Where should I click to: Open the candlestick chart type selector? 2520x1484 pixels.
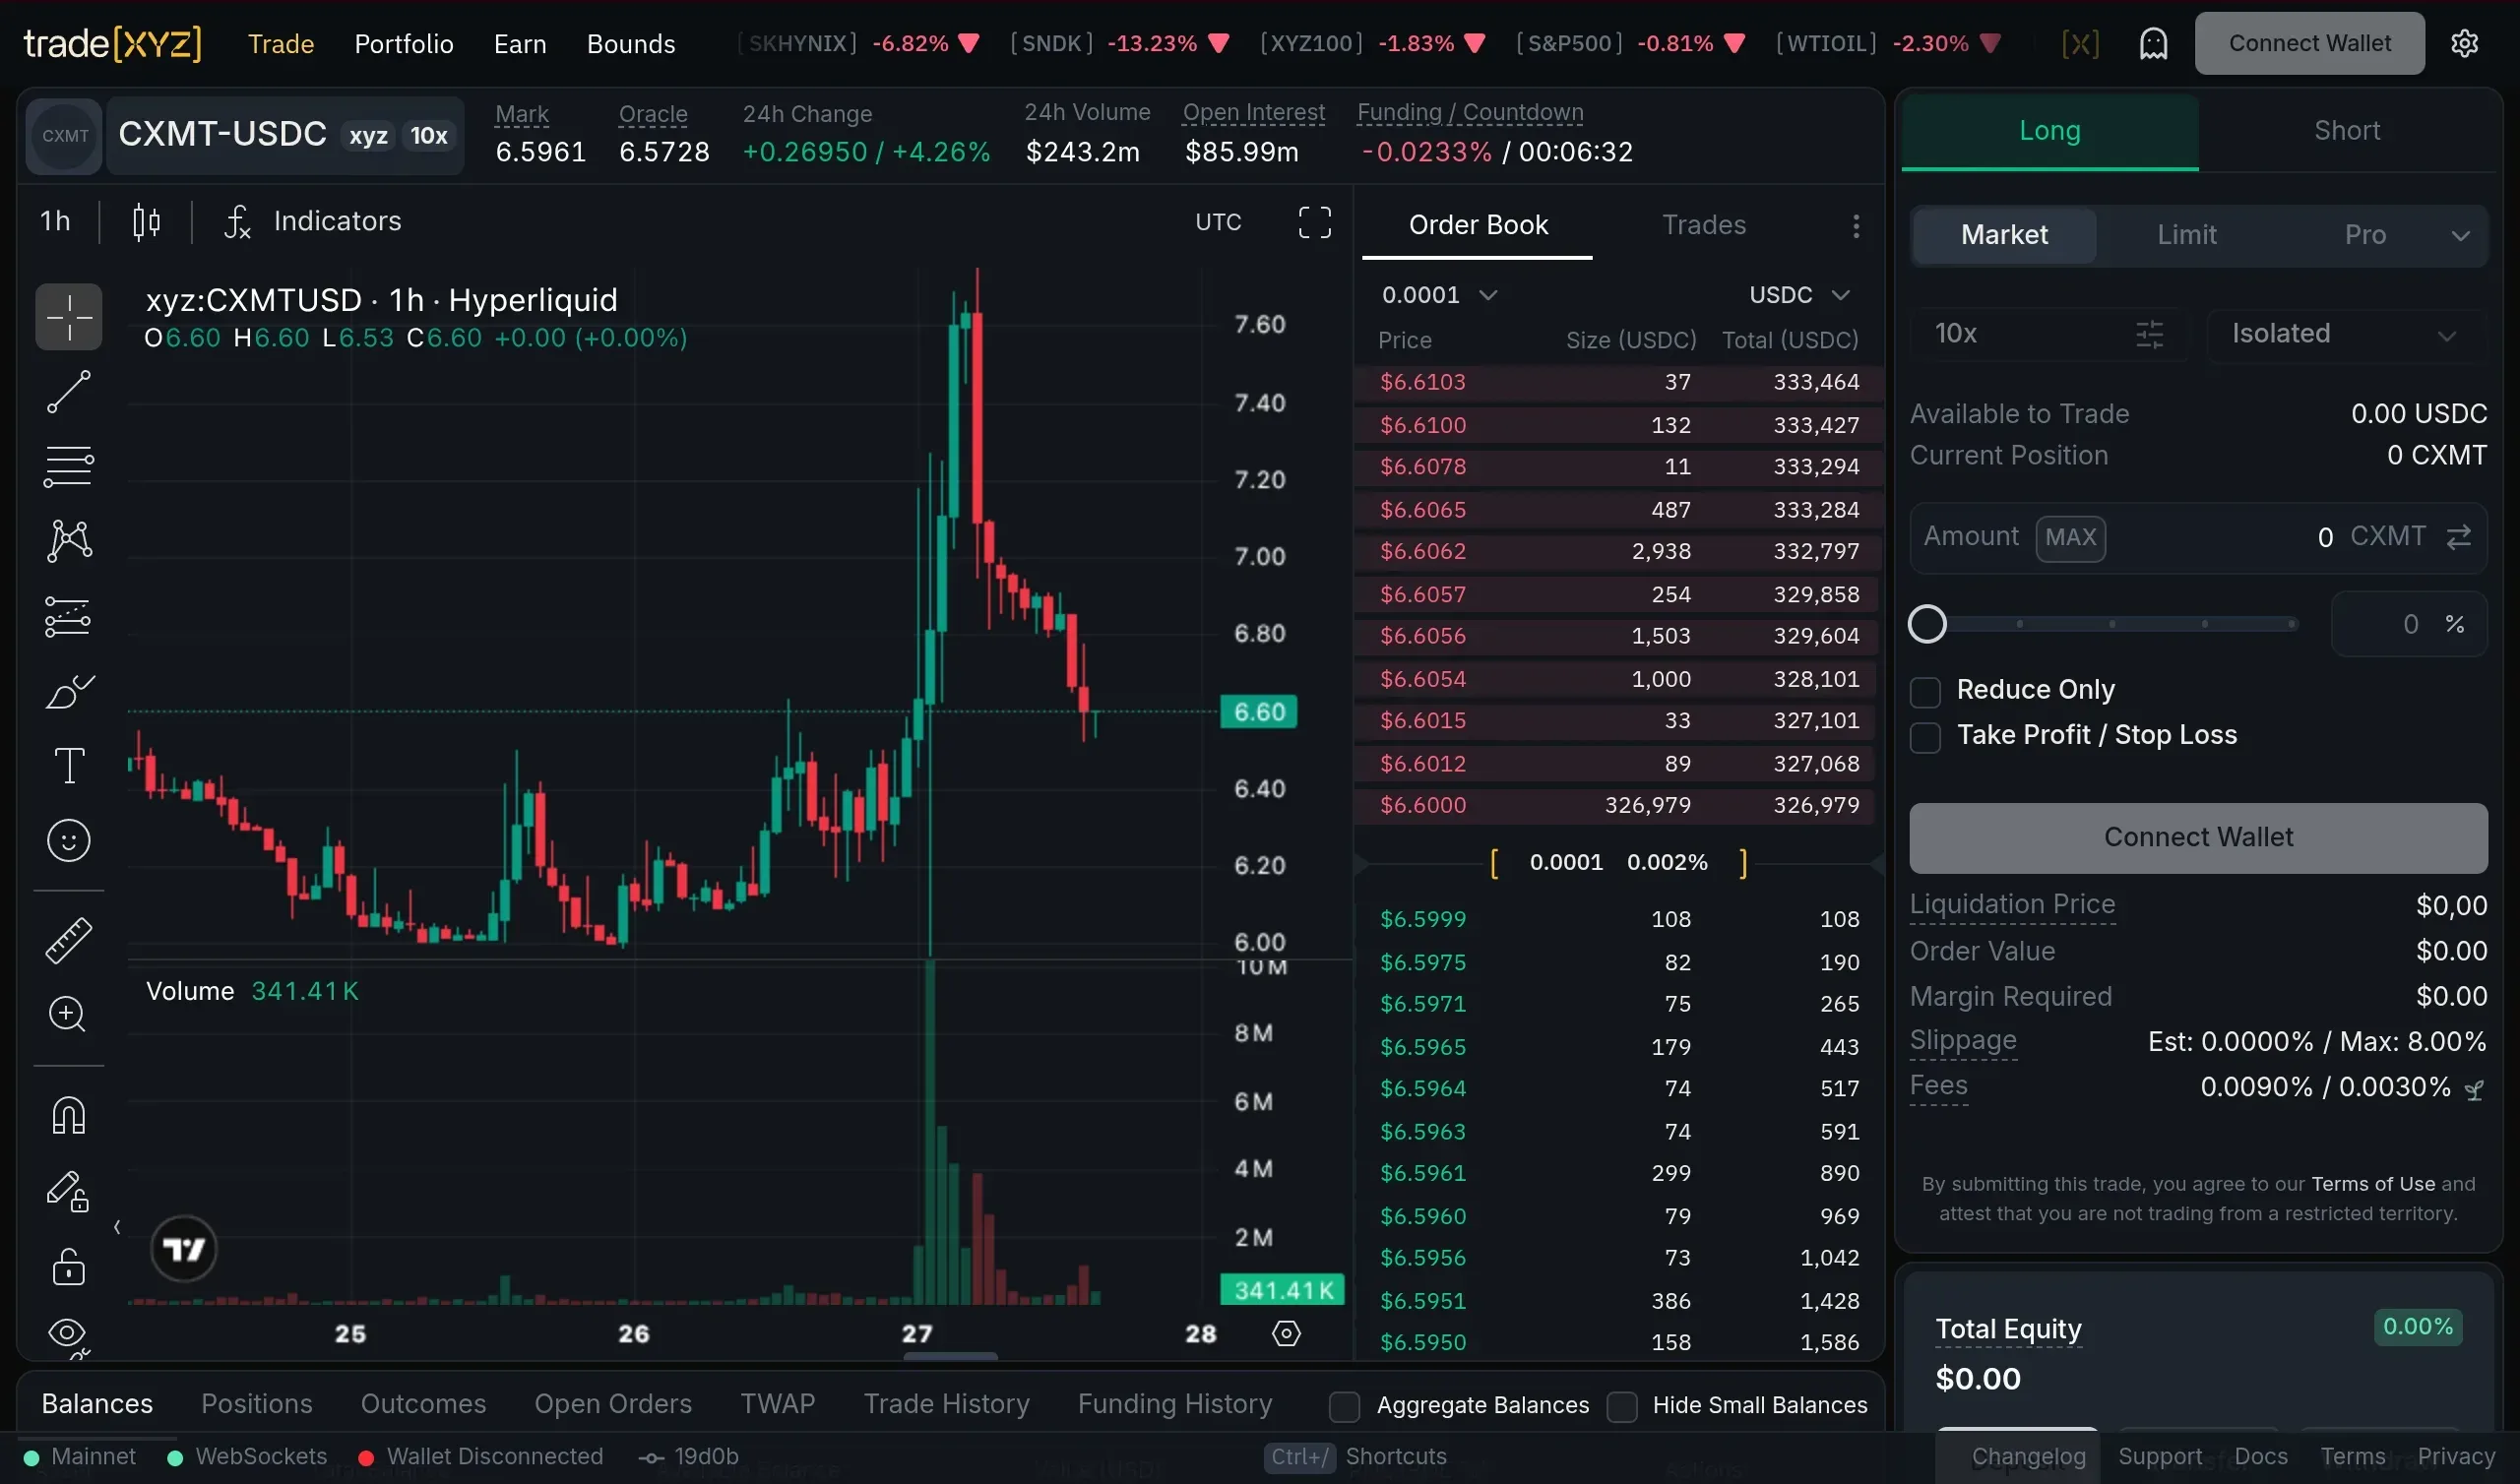146,221
